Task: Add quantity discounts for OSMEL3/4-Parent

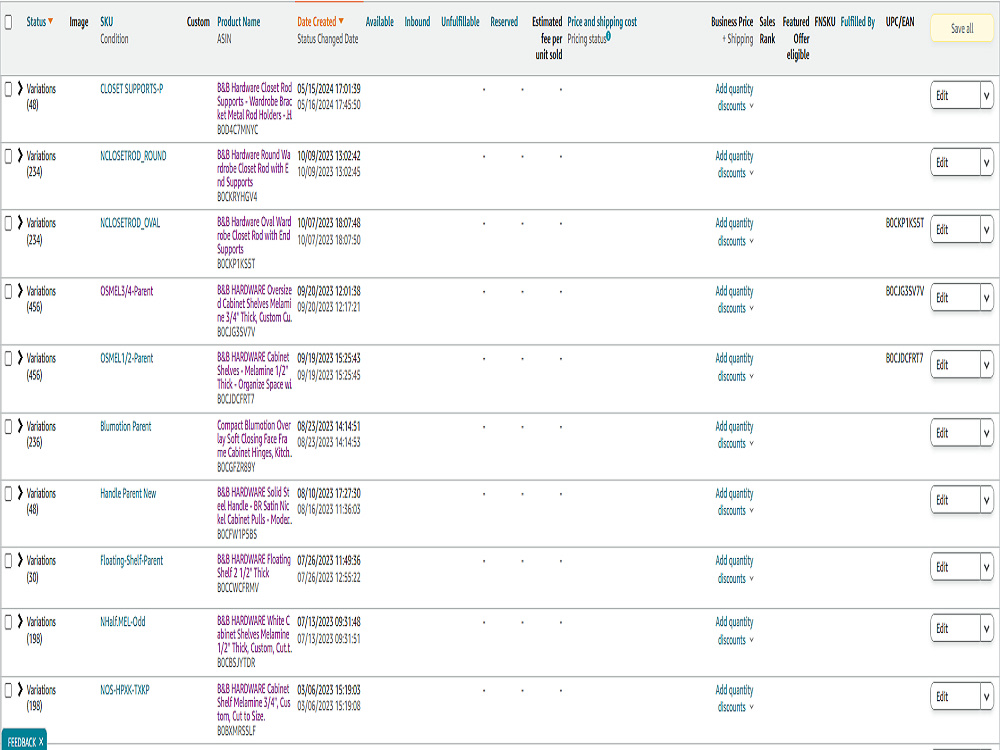Action: 735,300
